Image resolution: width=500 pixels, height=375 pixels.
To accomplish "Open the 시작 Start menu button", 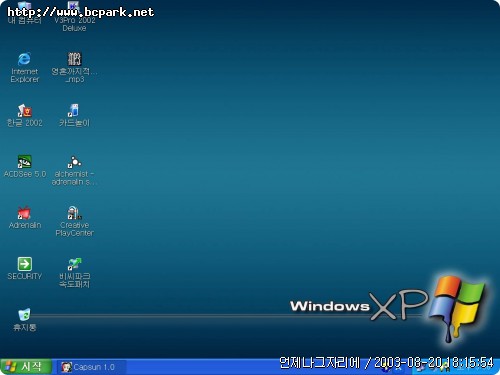I will (x=26, y=367).
